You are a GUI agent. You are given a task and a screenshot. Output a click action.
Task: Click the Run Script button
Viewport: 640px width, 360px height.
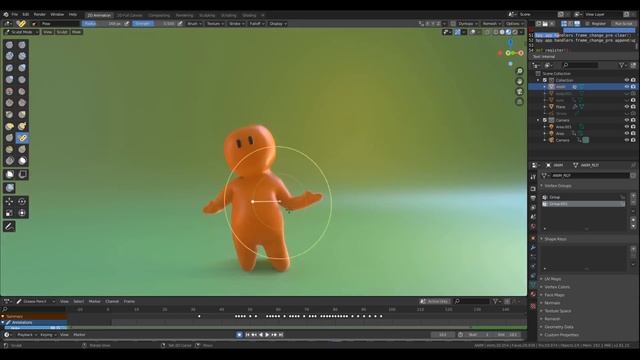pos(623,24)
